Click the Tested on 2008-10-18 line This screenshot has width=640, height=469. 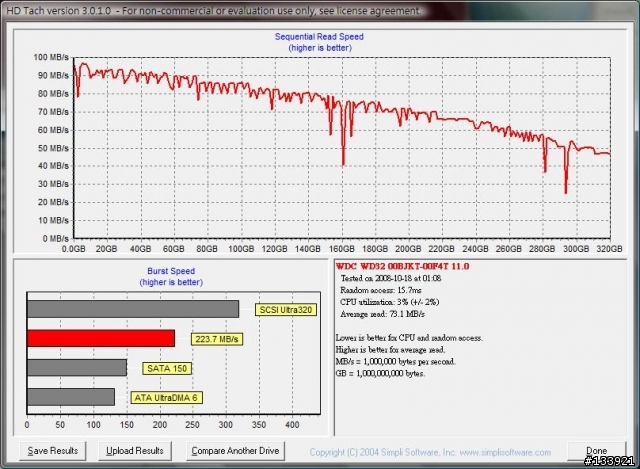click(x=391, y=278)
